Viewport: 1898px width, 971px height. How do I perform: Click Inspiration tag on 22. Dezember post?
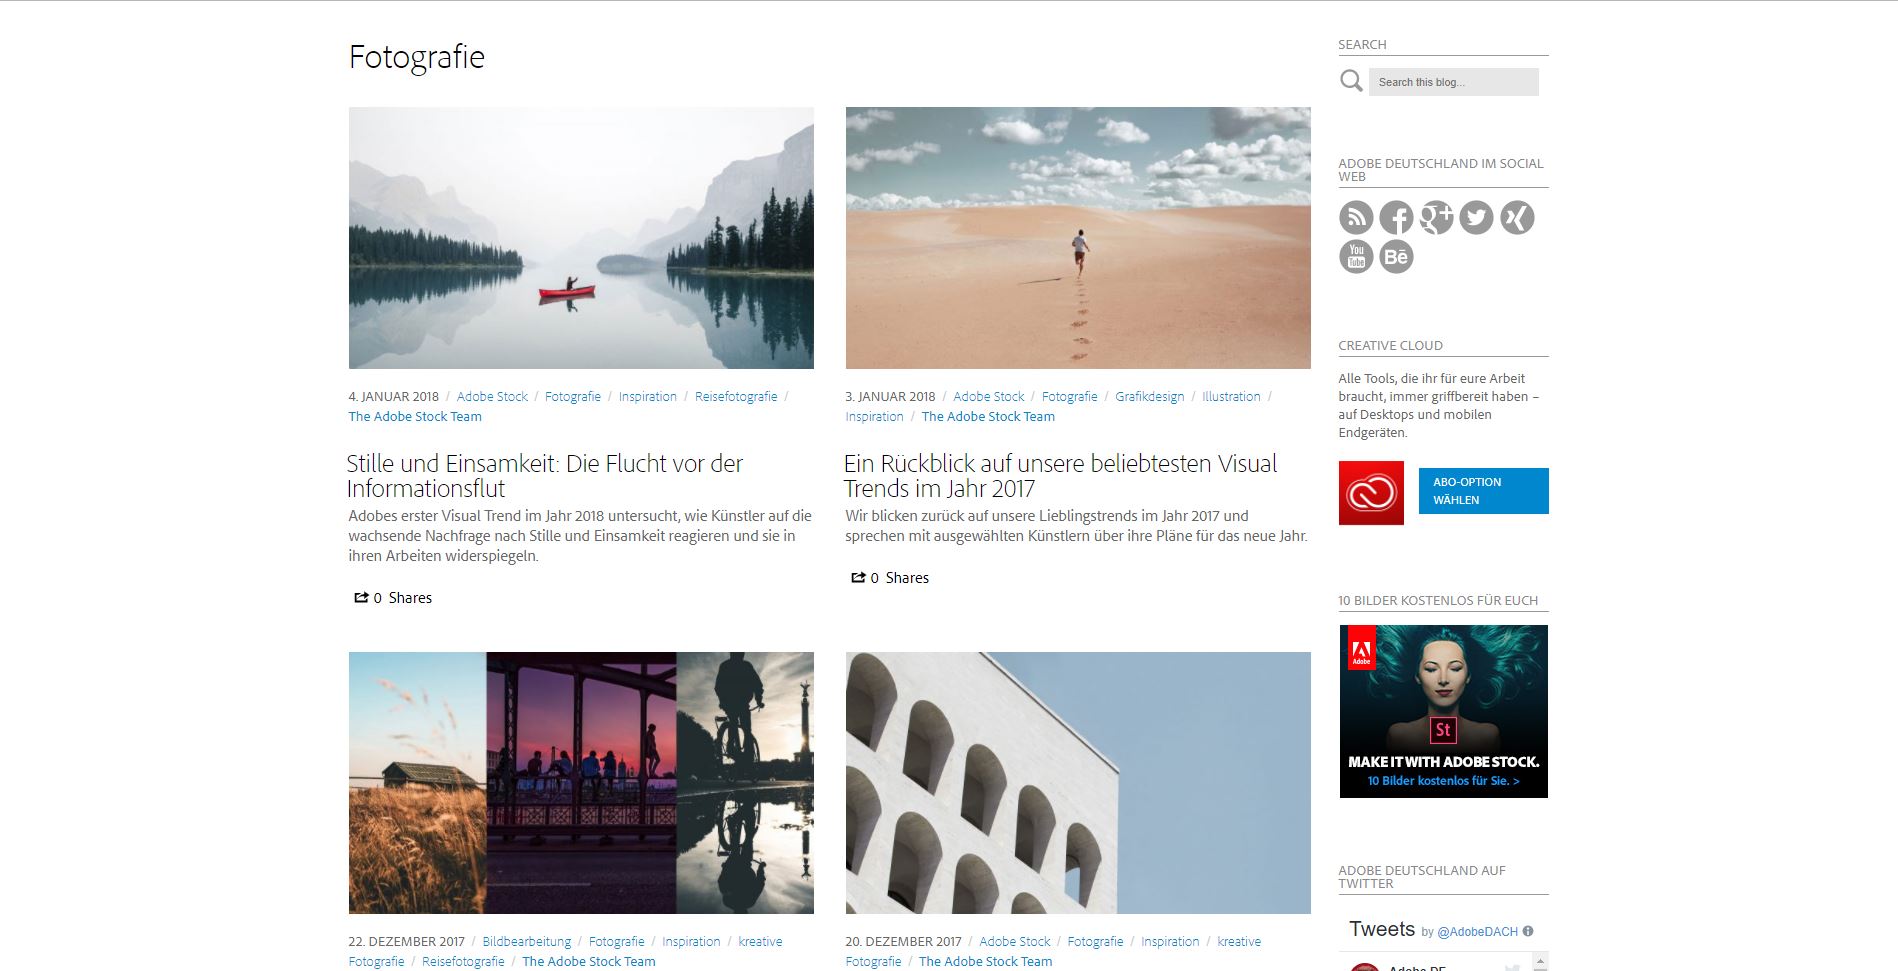[x=691, y=941]
